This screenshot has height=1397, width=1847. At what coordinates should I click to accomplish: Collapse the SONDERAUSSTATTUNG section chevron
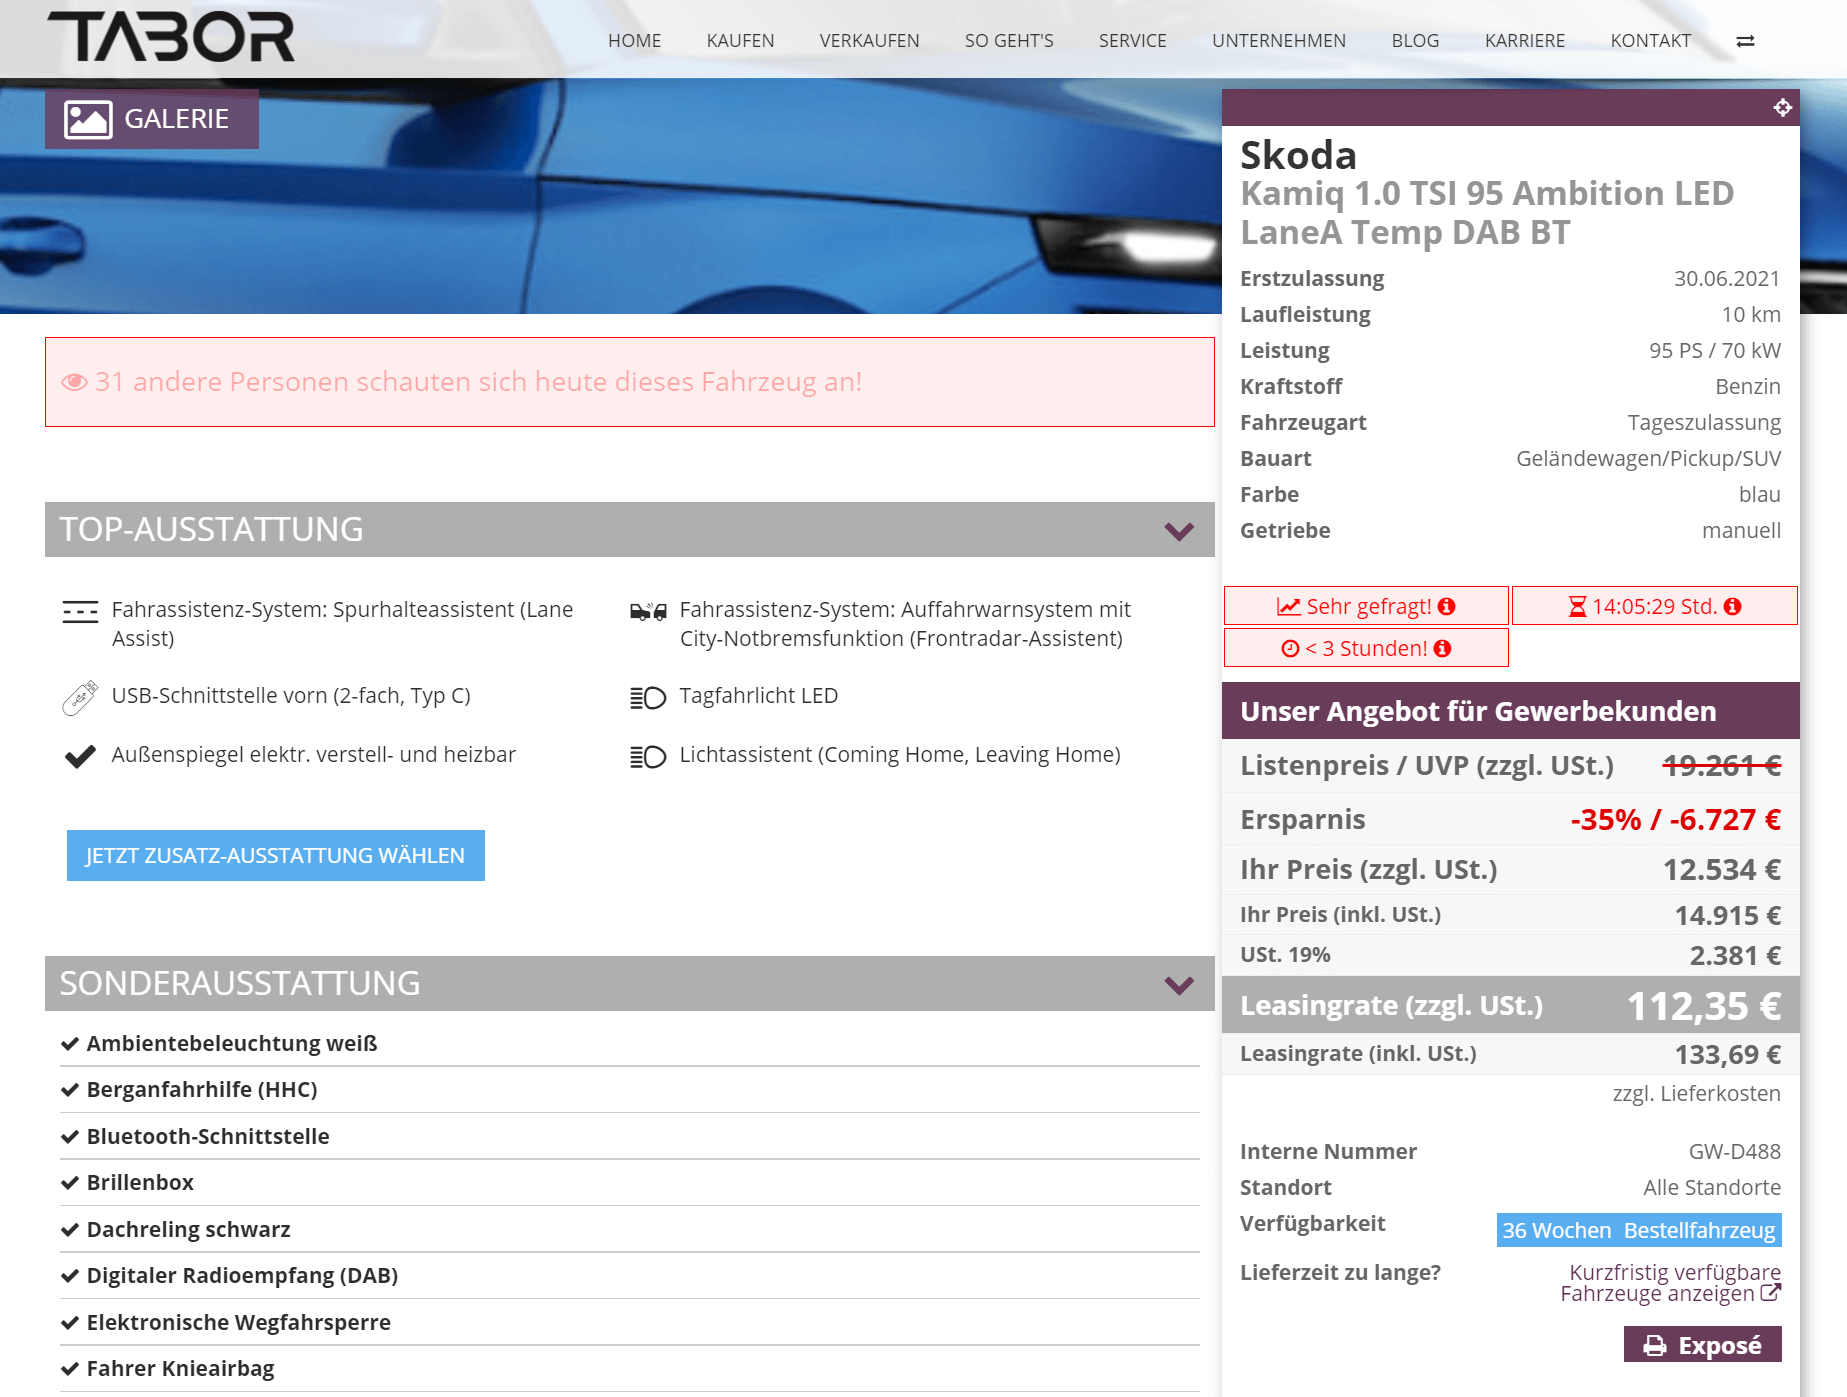pos(1179,985)
